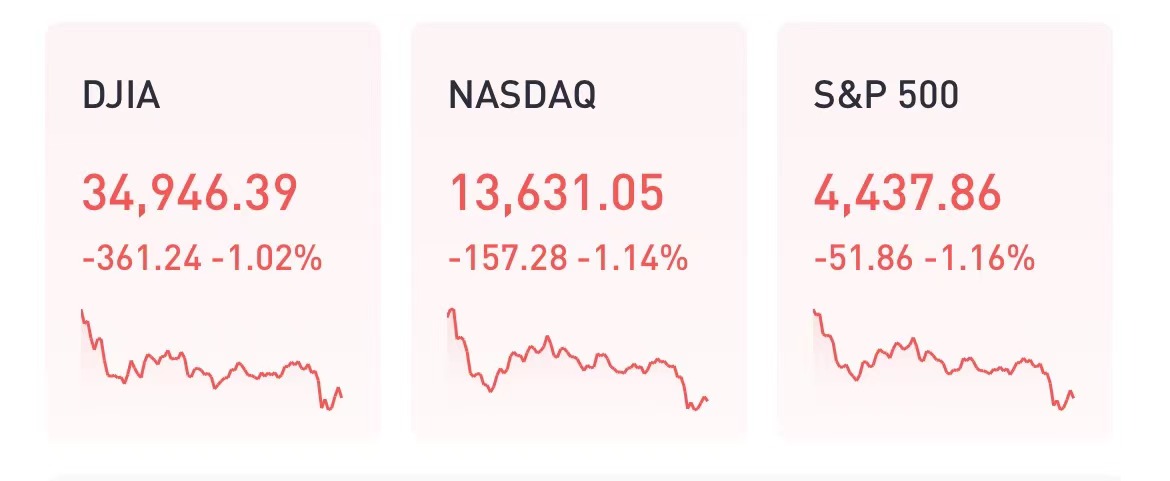Select the NASDAQ point change -157.28

click(508, 260)
